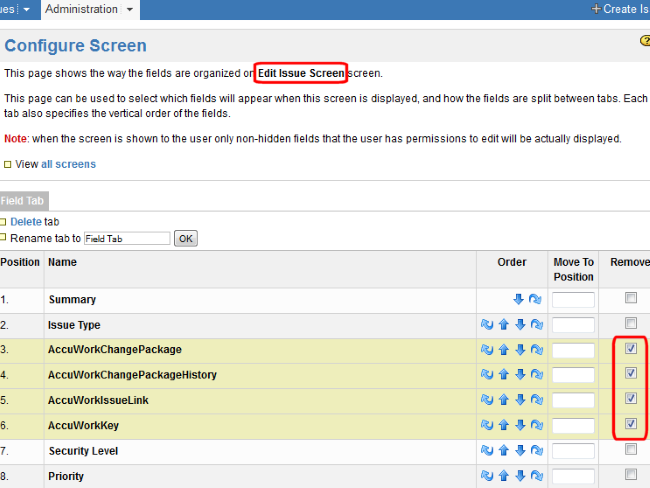
Task: Click the help icon near page title
Action: coord(645,41)
